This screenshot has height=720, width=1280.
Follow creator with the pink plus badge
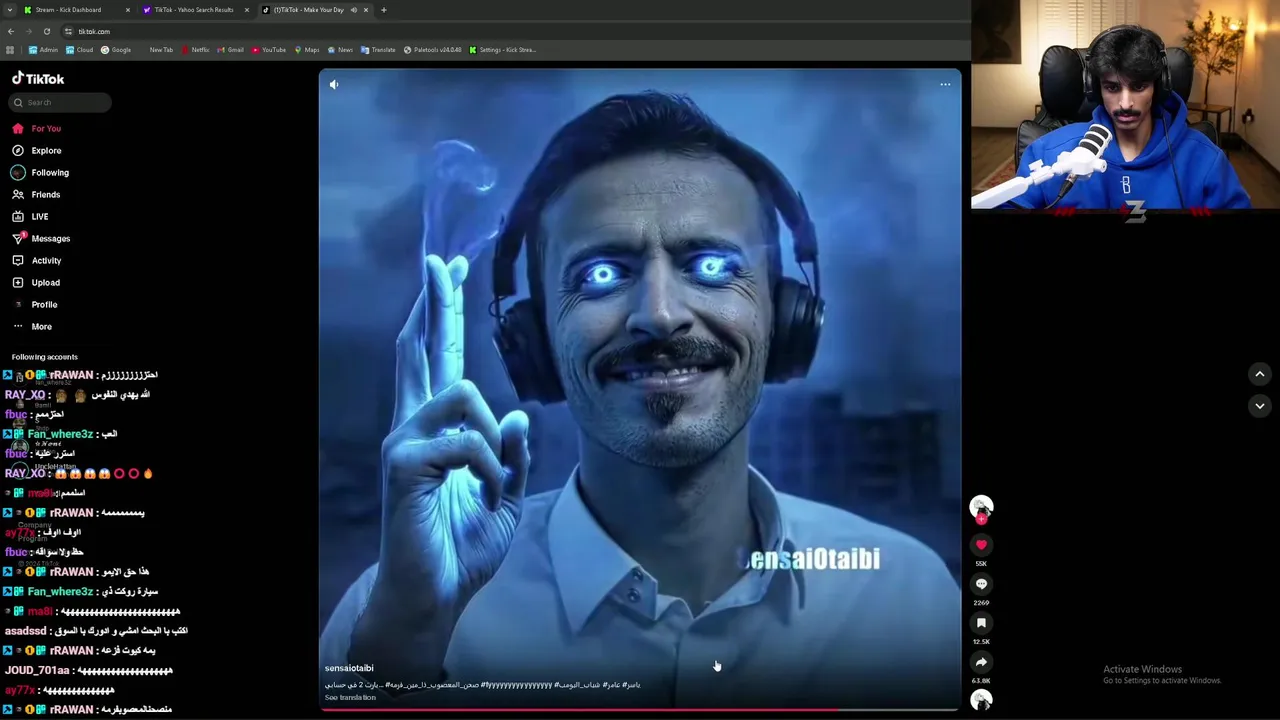tap(981, 519)
